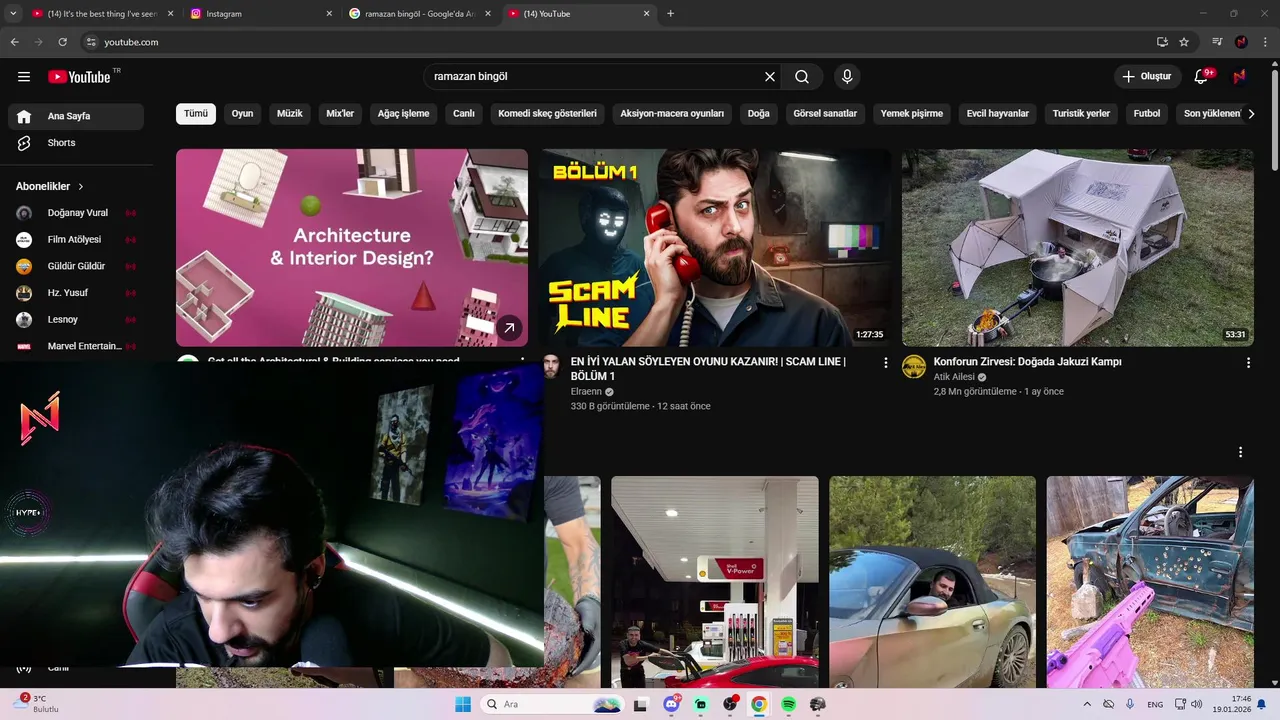Open the Shorts shelf three-dot menu
1280x720 pixels.
(x=1240, y=453)
